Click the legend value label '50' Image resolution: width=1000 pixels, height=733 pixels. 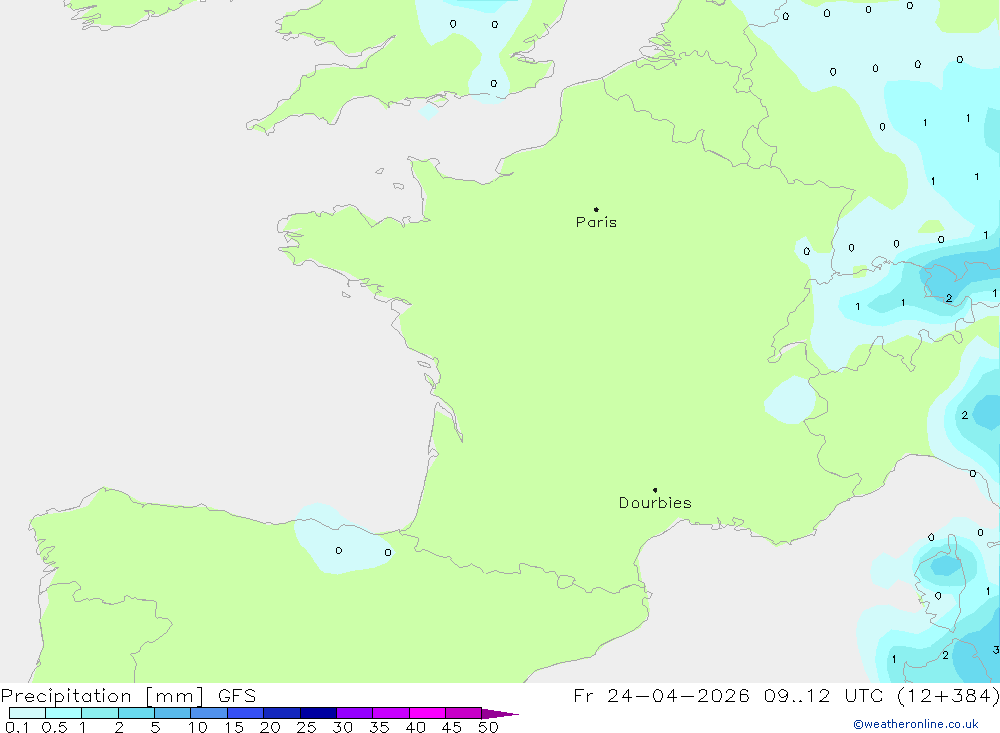click(x=488, y=727)
